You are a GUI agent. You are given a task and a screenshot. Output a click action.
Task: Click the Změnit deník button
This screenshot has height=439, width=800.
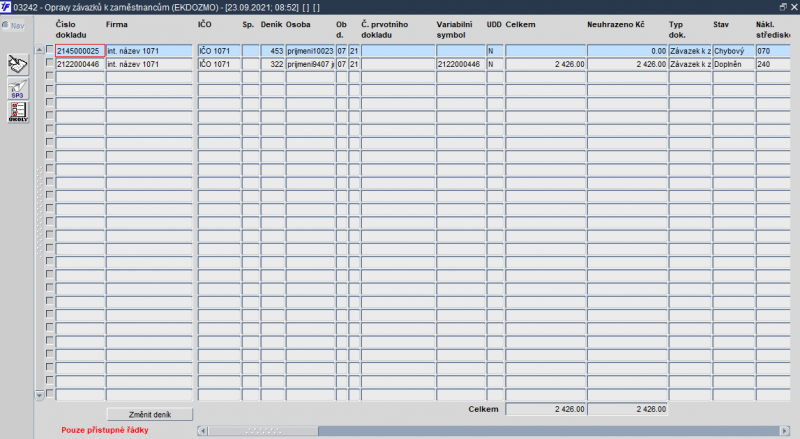click(x=149, y=414)
